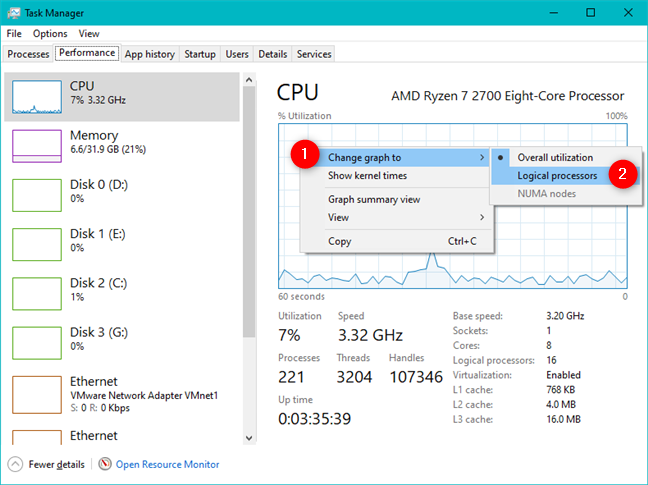Close the Task Manager window
The width and height of the screenshot is (648, 485).
click(628, 13)
